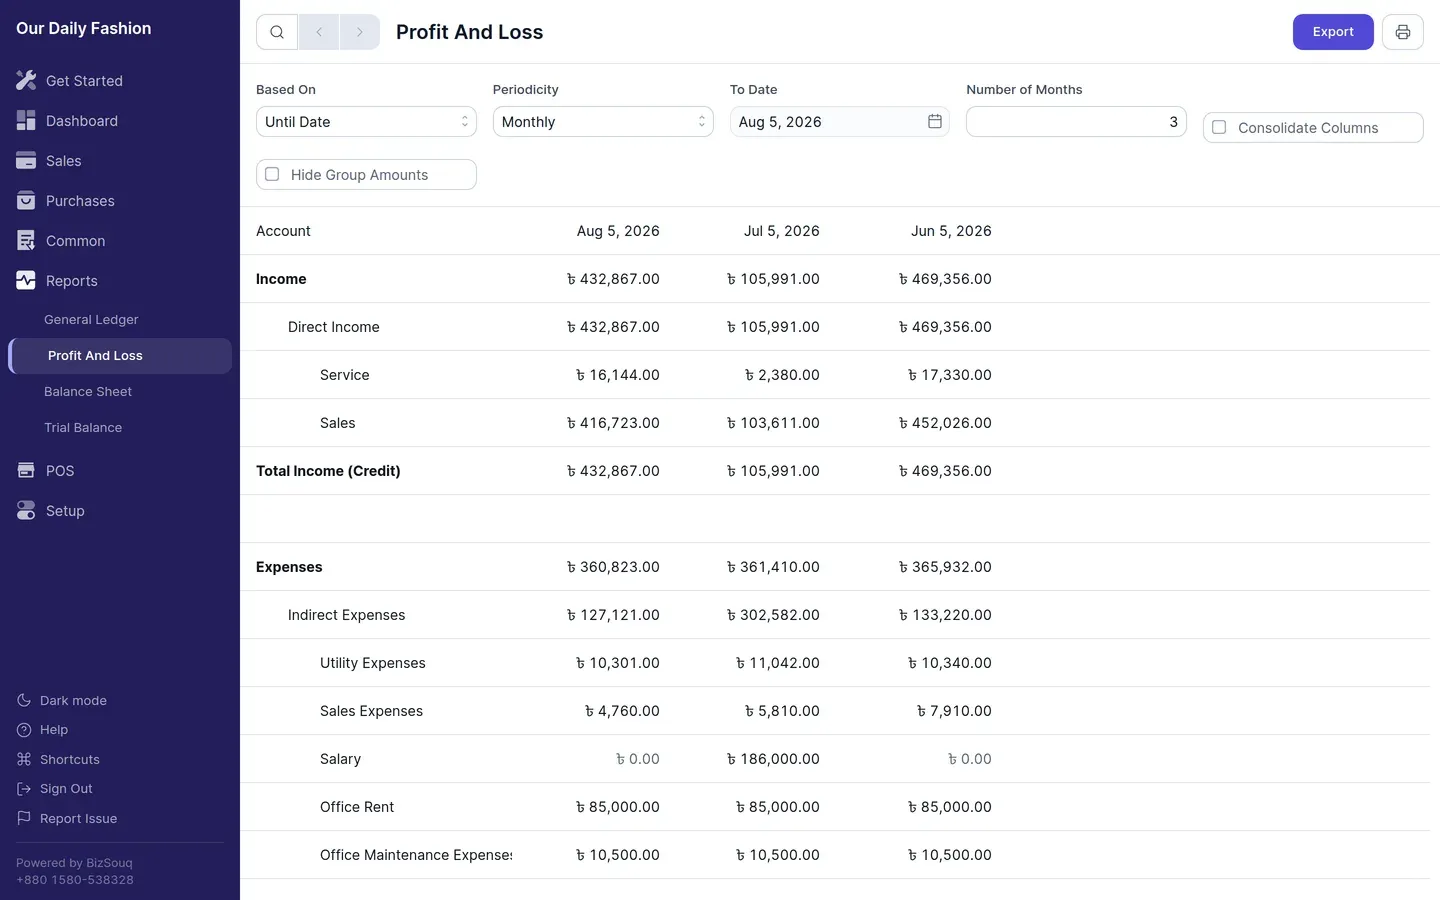
Task: Click the Aug 5, 2026 column header
Action: click(618, 231)
